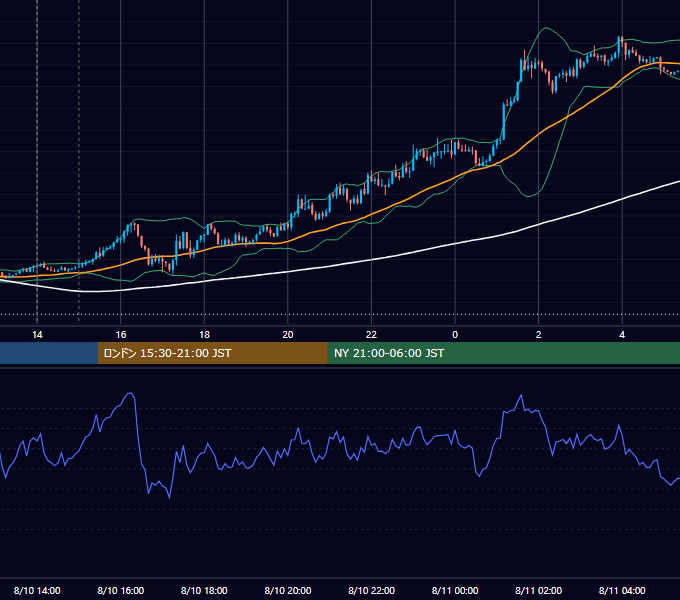Click the hour label 22 on axis
The image size is (680, 600).
(x=371, y=335)
